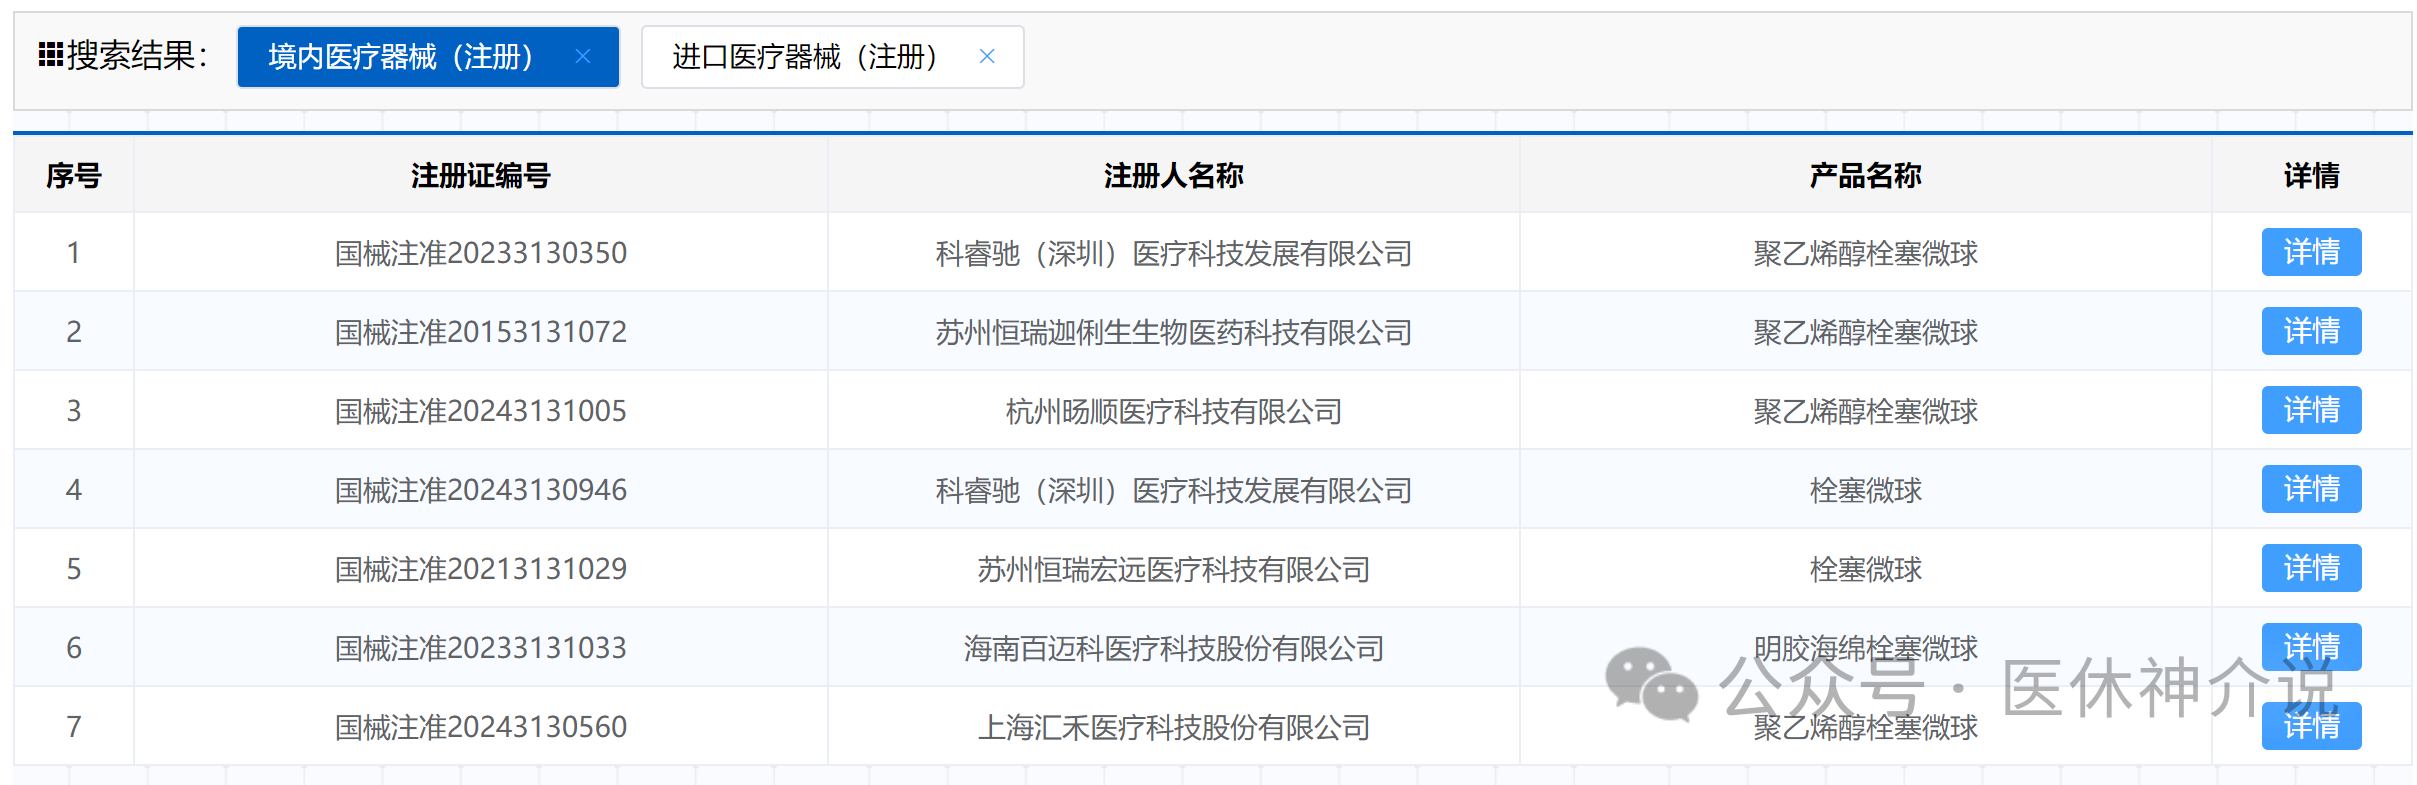Close the 进口医疗器械（注册）tab with its X icon
Screen dimensions: 2417x785
click(987, 57)
